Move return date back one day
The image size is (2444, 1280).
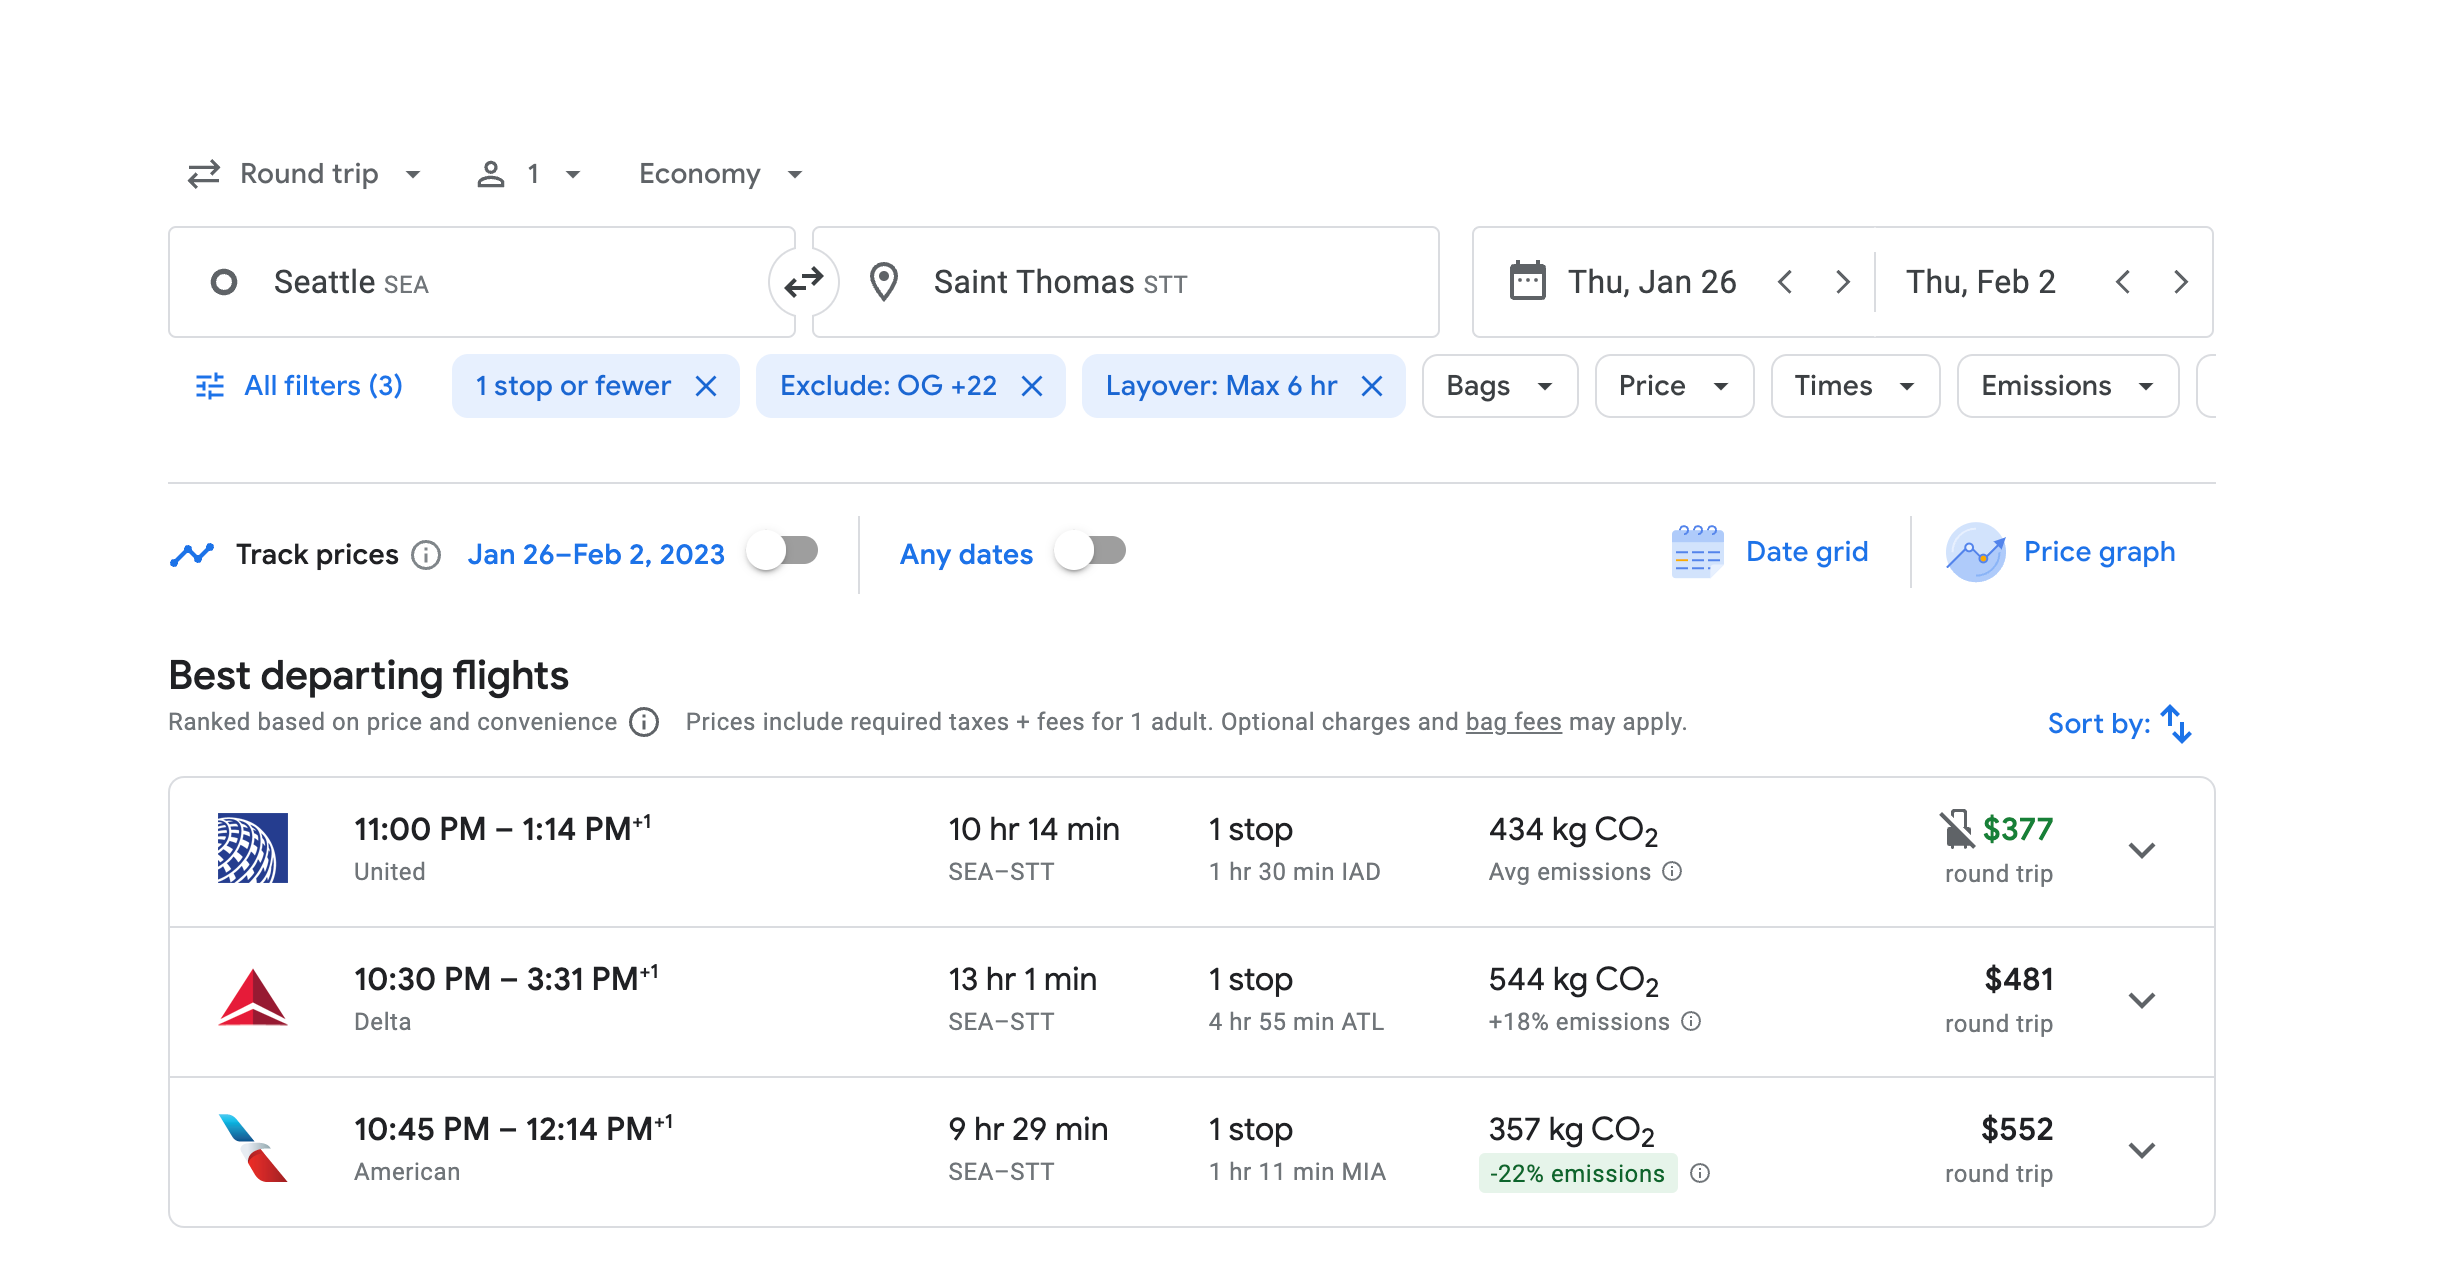pos(2123,282)
